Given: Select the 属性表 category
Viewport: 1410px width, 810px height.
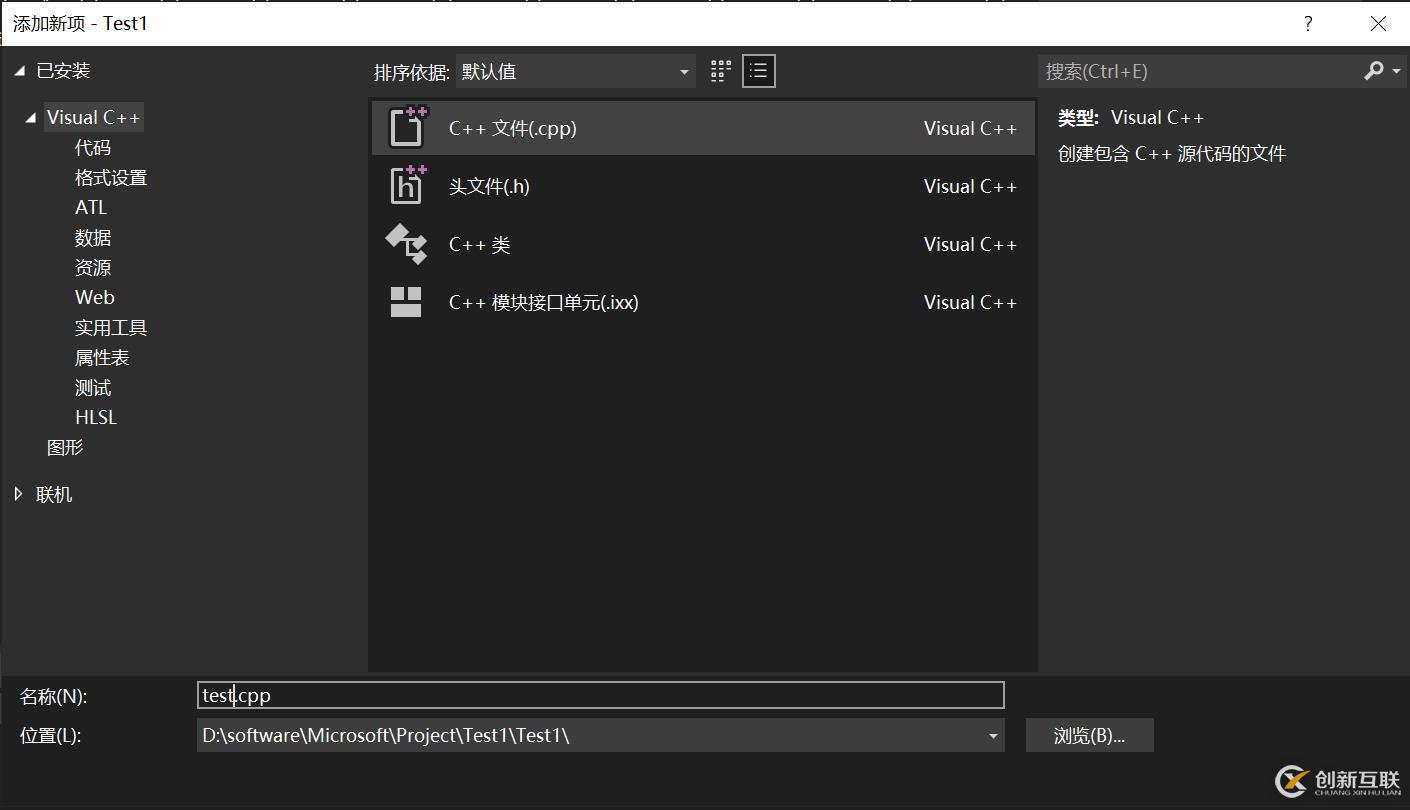Looking at the screenshot, I should pyautogui.click(x=102, y=358).
